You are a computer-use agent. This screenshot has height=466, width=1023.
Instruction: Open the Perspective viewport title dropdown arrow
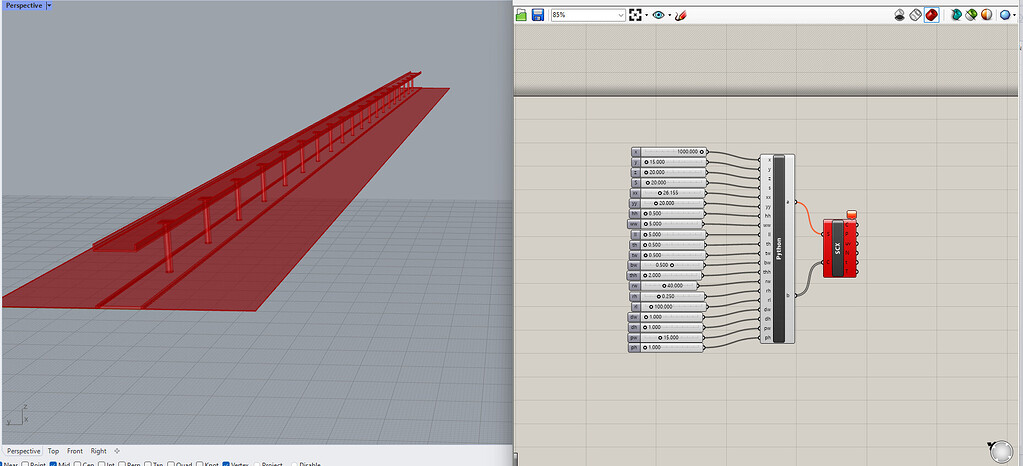[x=50, y=5]
